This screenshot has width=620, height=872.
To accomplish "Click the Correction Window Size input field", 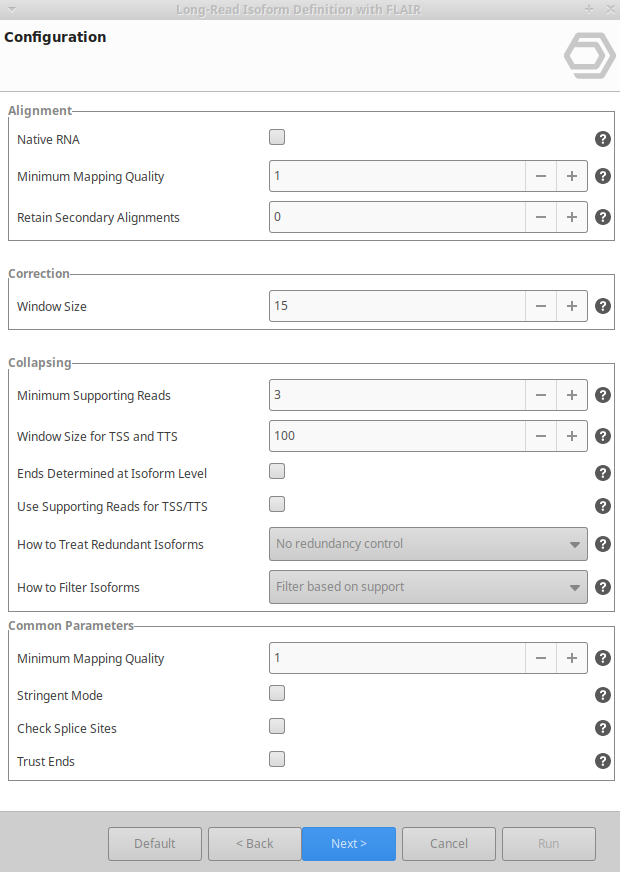I will tap(397, 306).
